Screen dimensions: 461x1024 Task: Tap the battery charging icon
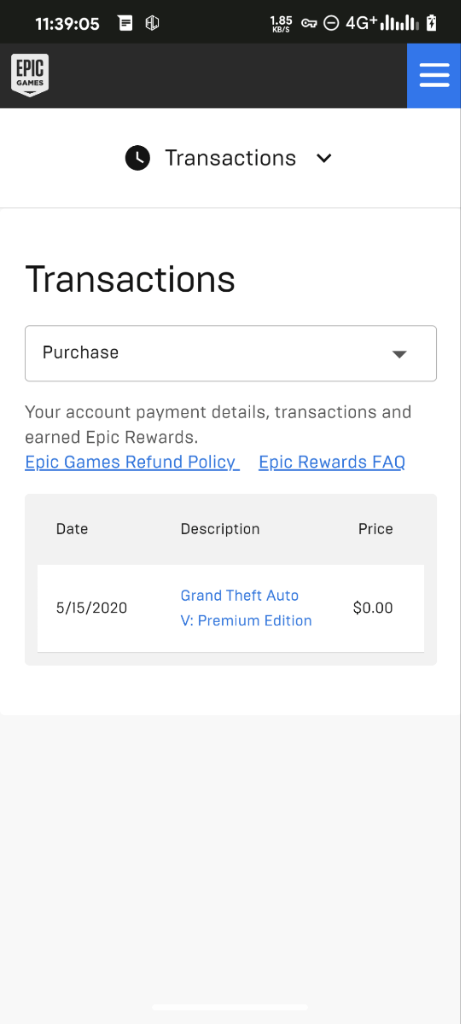click(x=431, y=24)
